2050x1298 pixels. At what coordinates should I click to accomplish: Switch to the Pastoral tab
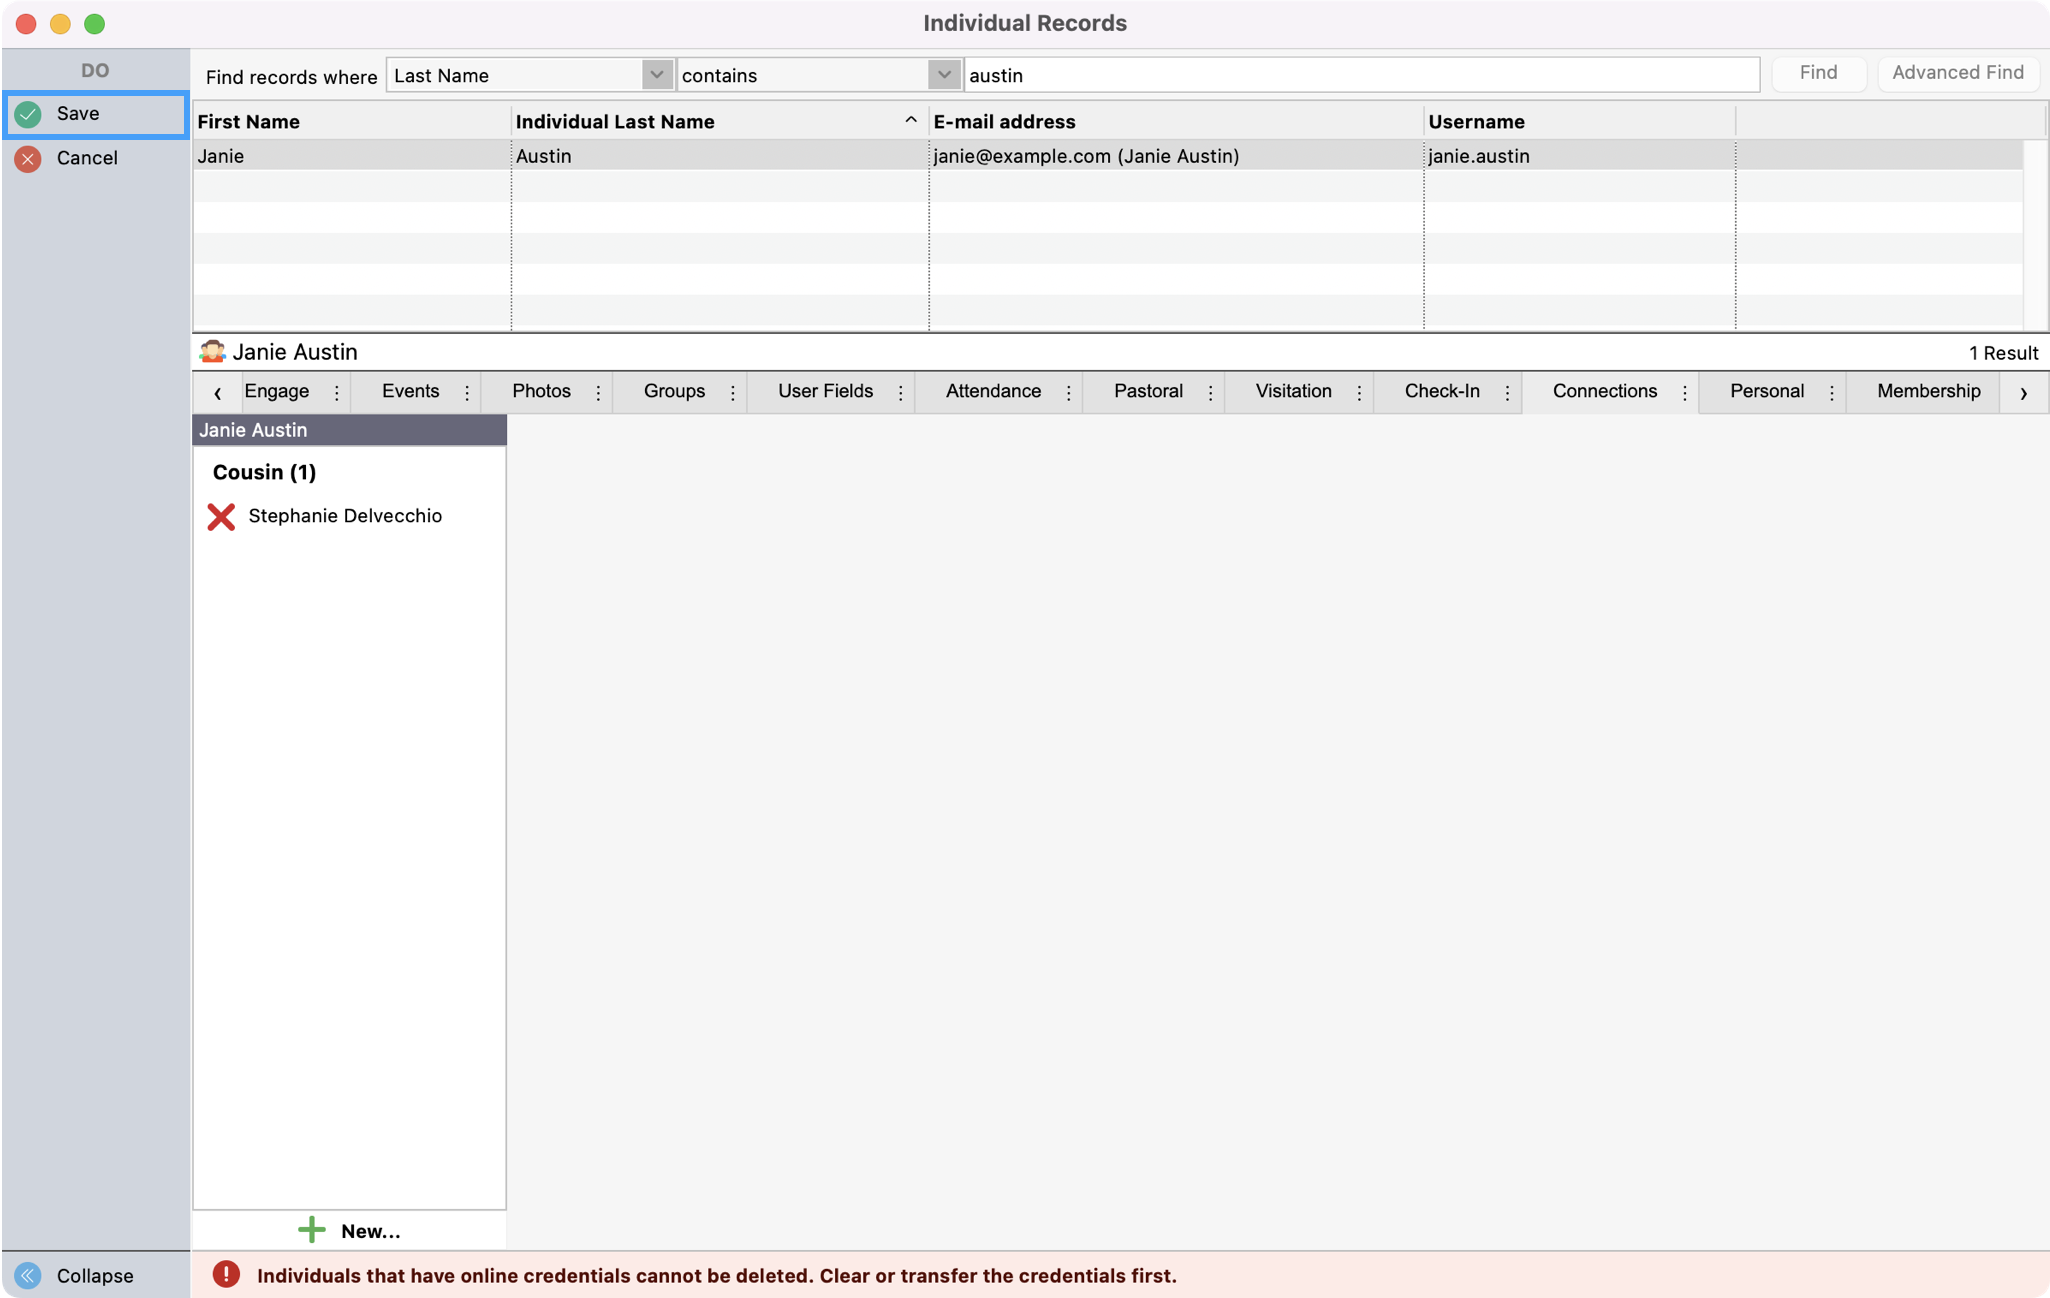pyautogui.click(x=1147, y=392)
